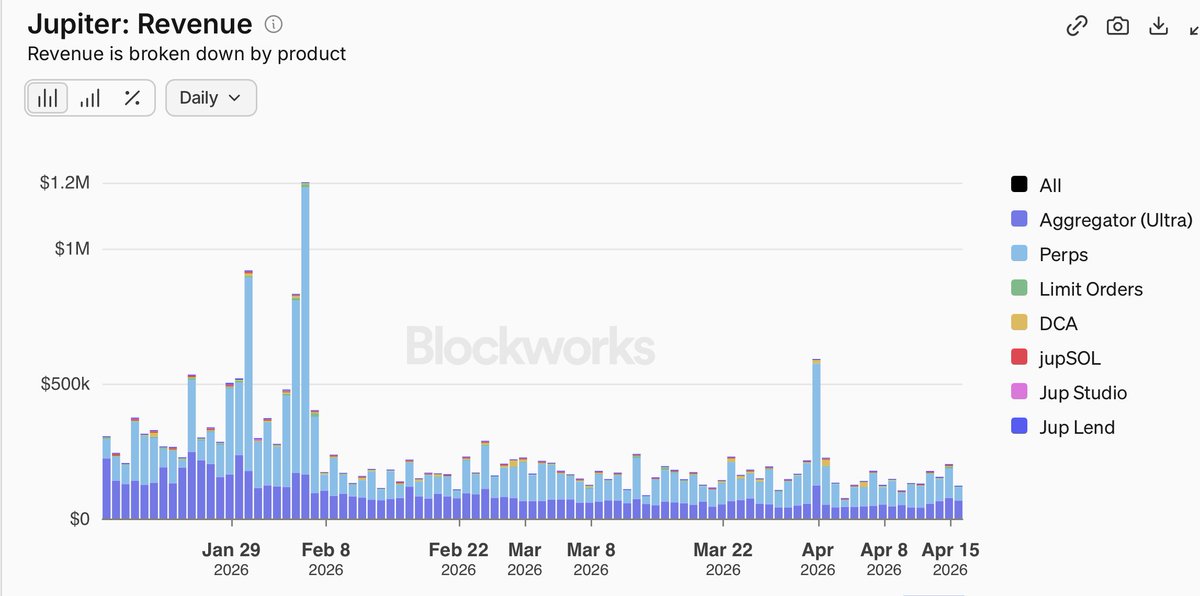
Task: Copy chart link with the chain icon
Action: [1077, 26]
